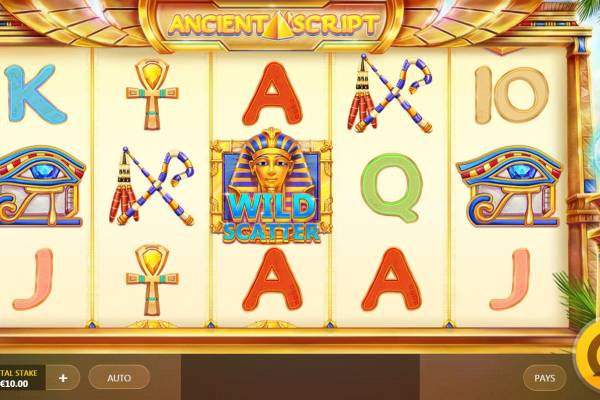The image size is (600, 400).
Task: Select the top ankh symbol on second reel
Action: point(152,94)
